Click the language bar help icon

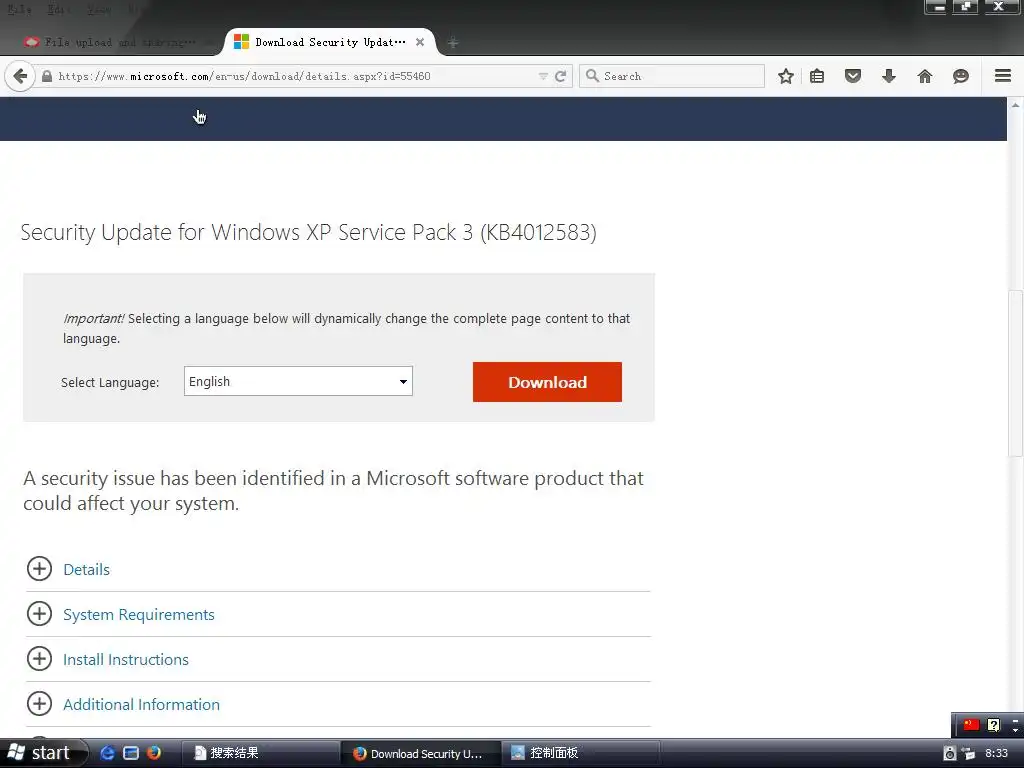coord(993,724)
